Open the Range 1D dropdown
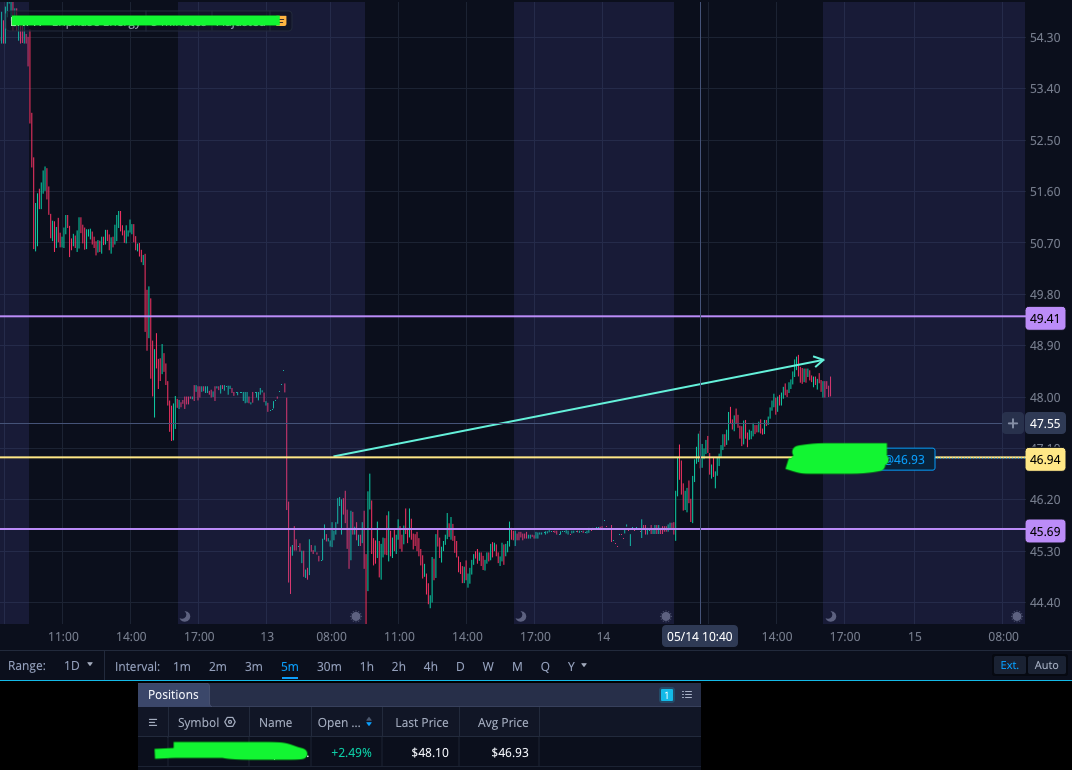This screenshot has width=1072, height=770. pyautogui.click(x=78, y=665)
